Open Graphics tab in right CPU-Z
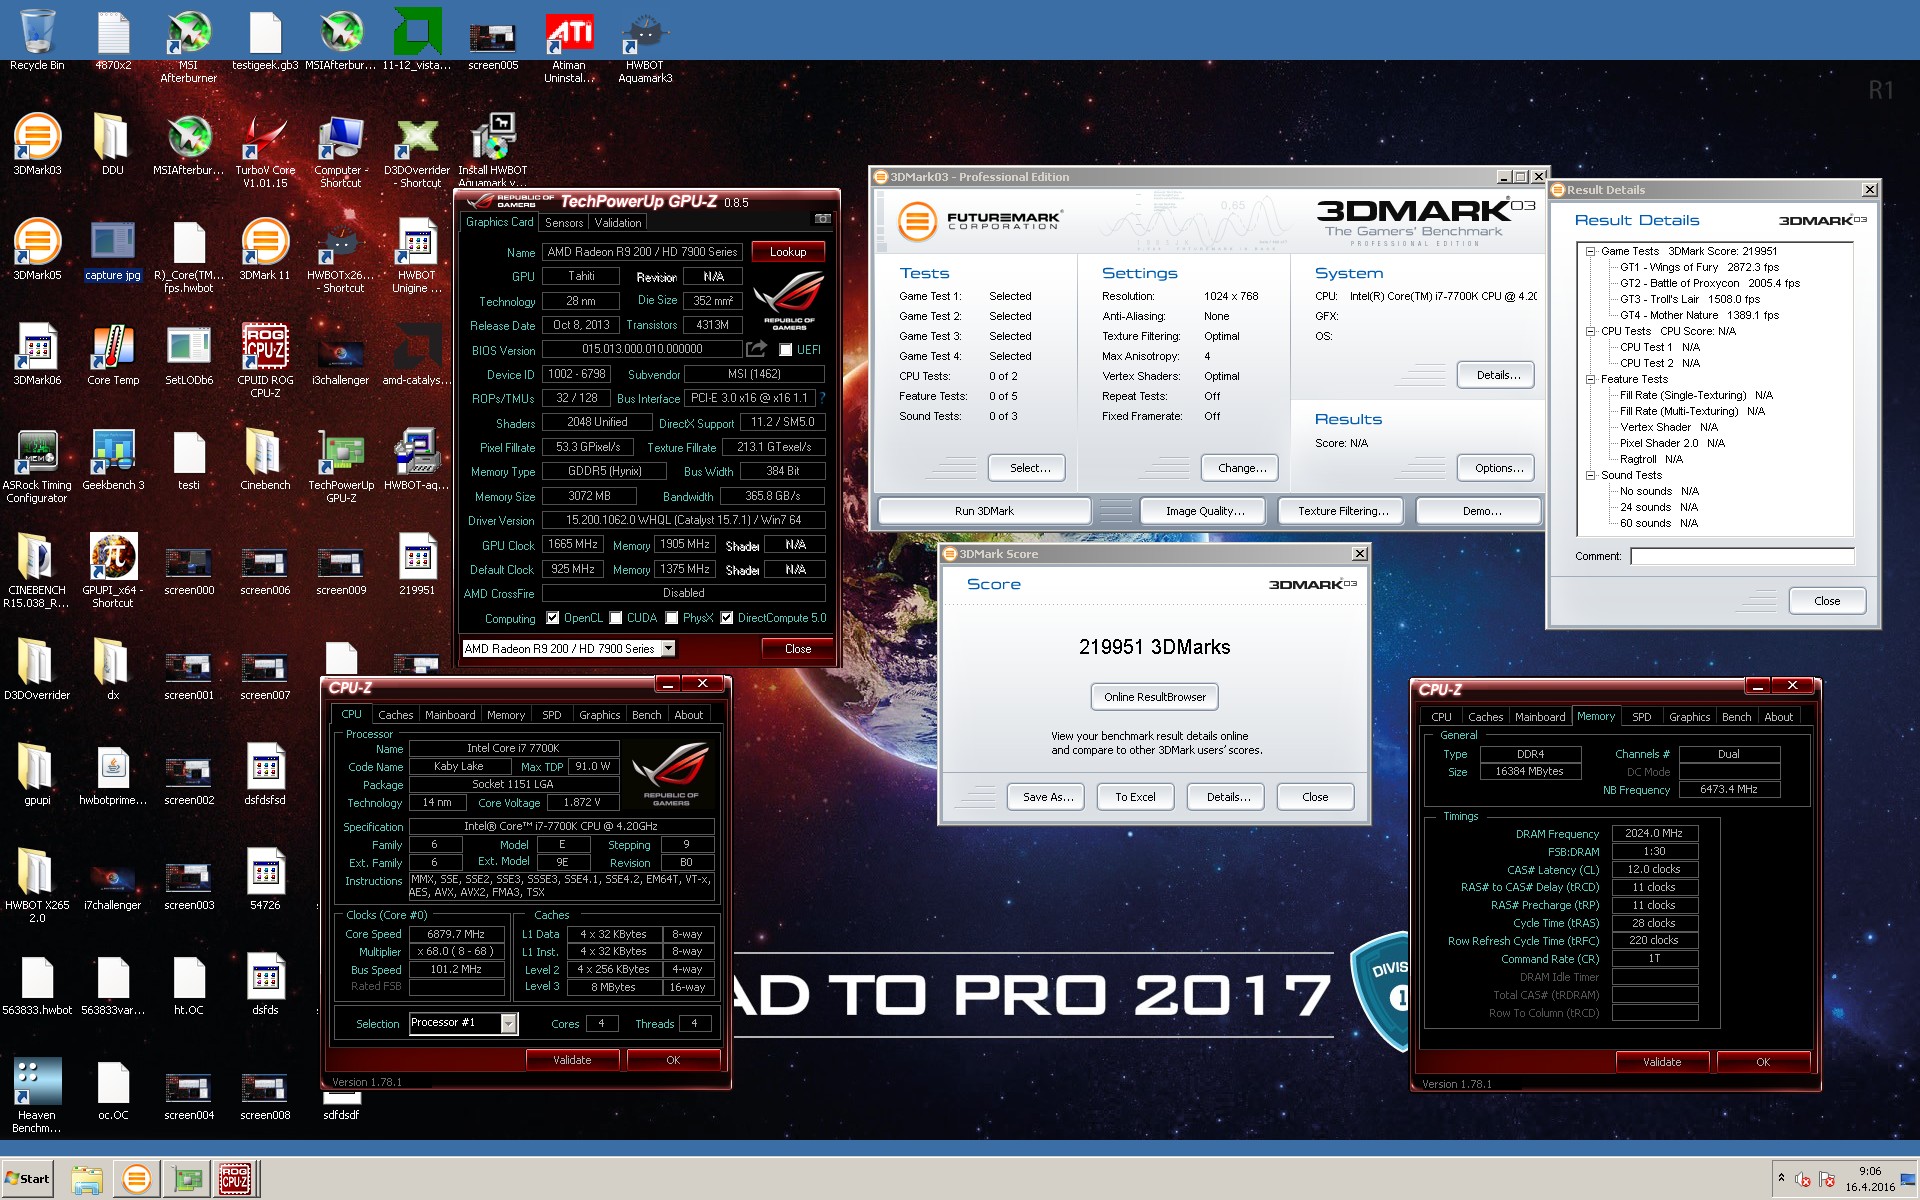 pyautogui.click(x=1689, y=717)
